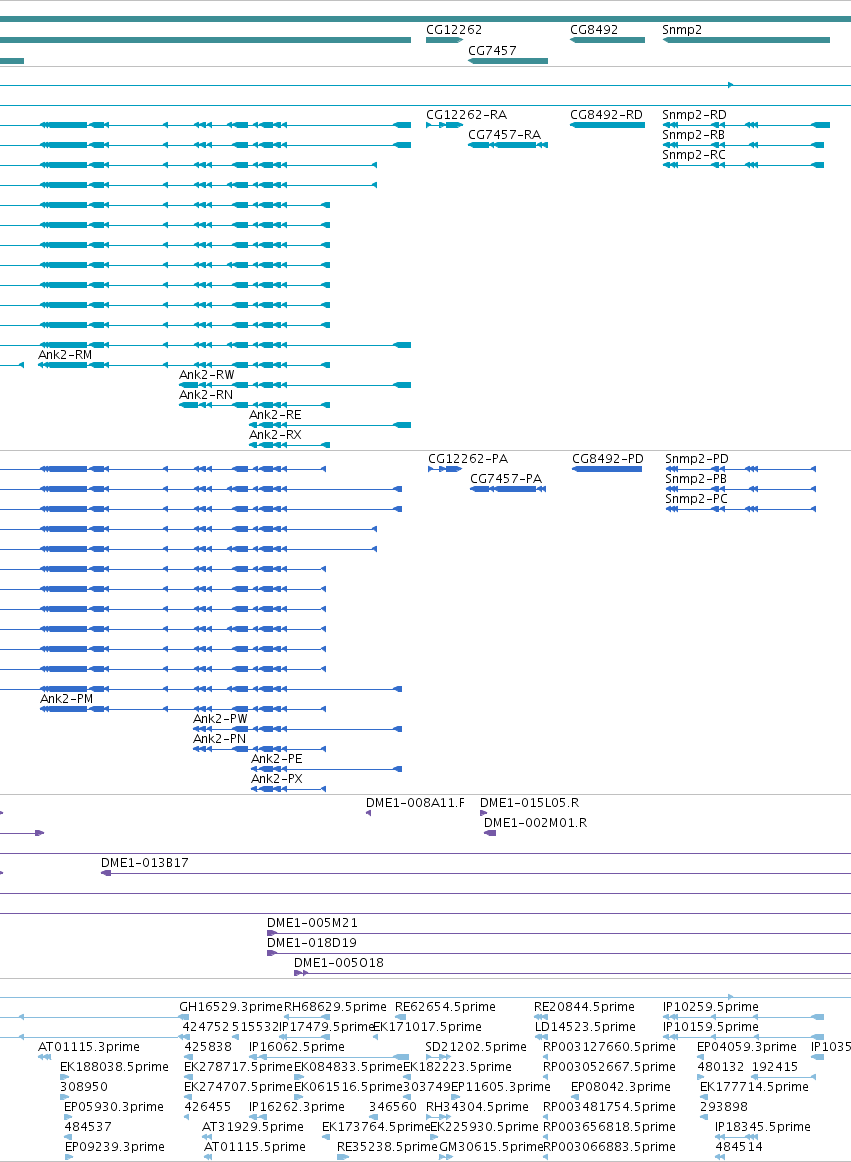
Task: Click protein CG8492-PD label
Action: (608, 459)
